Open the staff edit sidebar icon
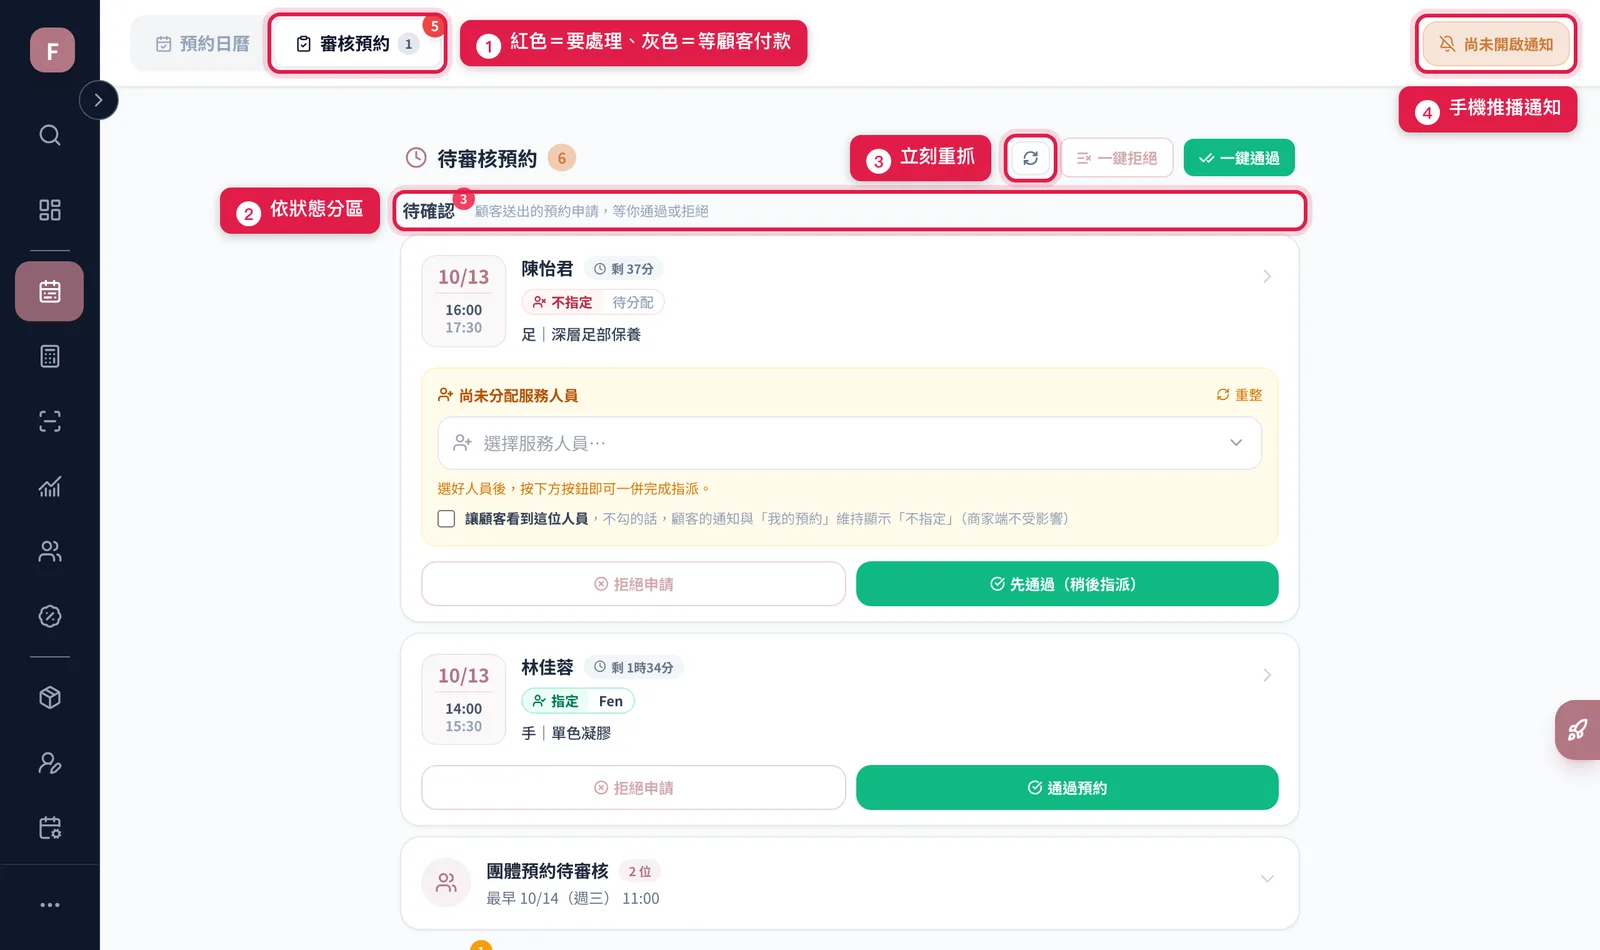The image size is (1600, 950). coord(50,763)
